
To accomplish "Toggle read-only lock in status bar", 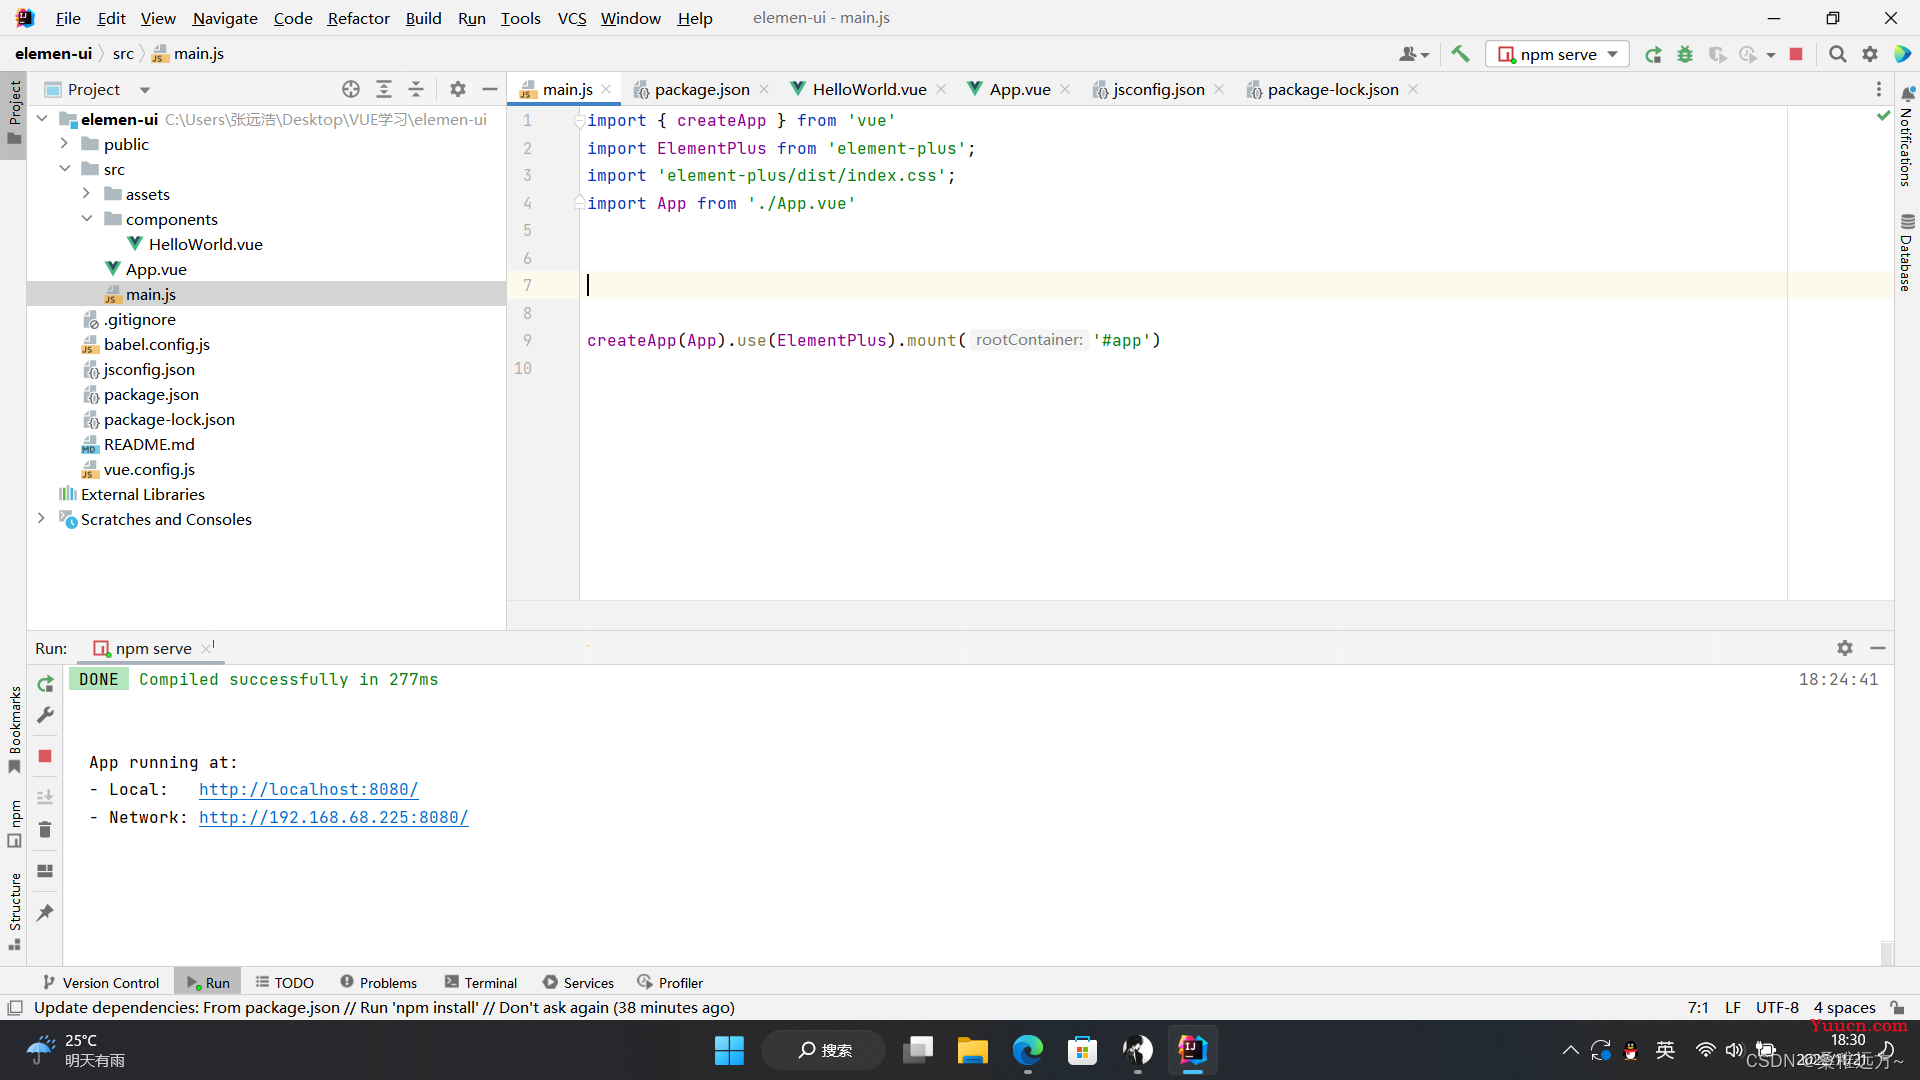I will pyautogui.click(x=1897, y=1007).
